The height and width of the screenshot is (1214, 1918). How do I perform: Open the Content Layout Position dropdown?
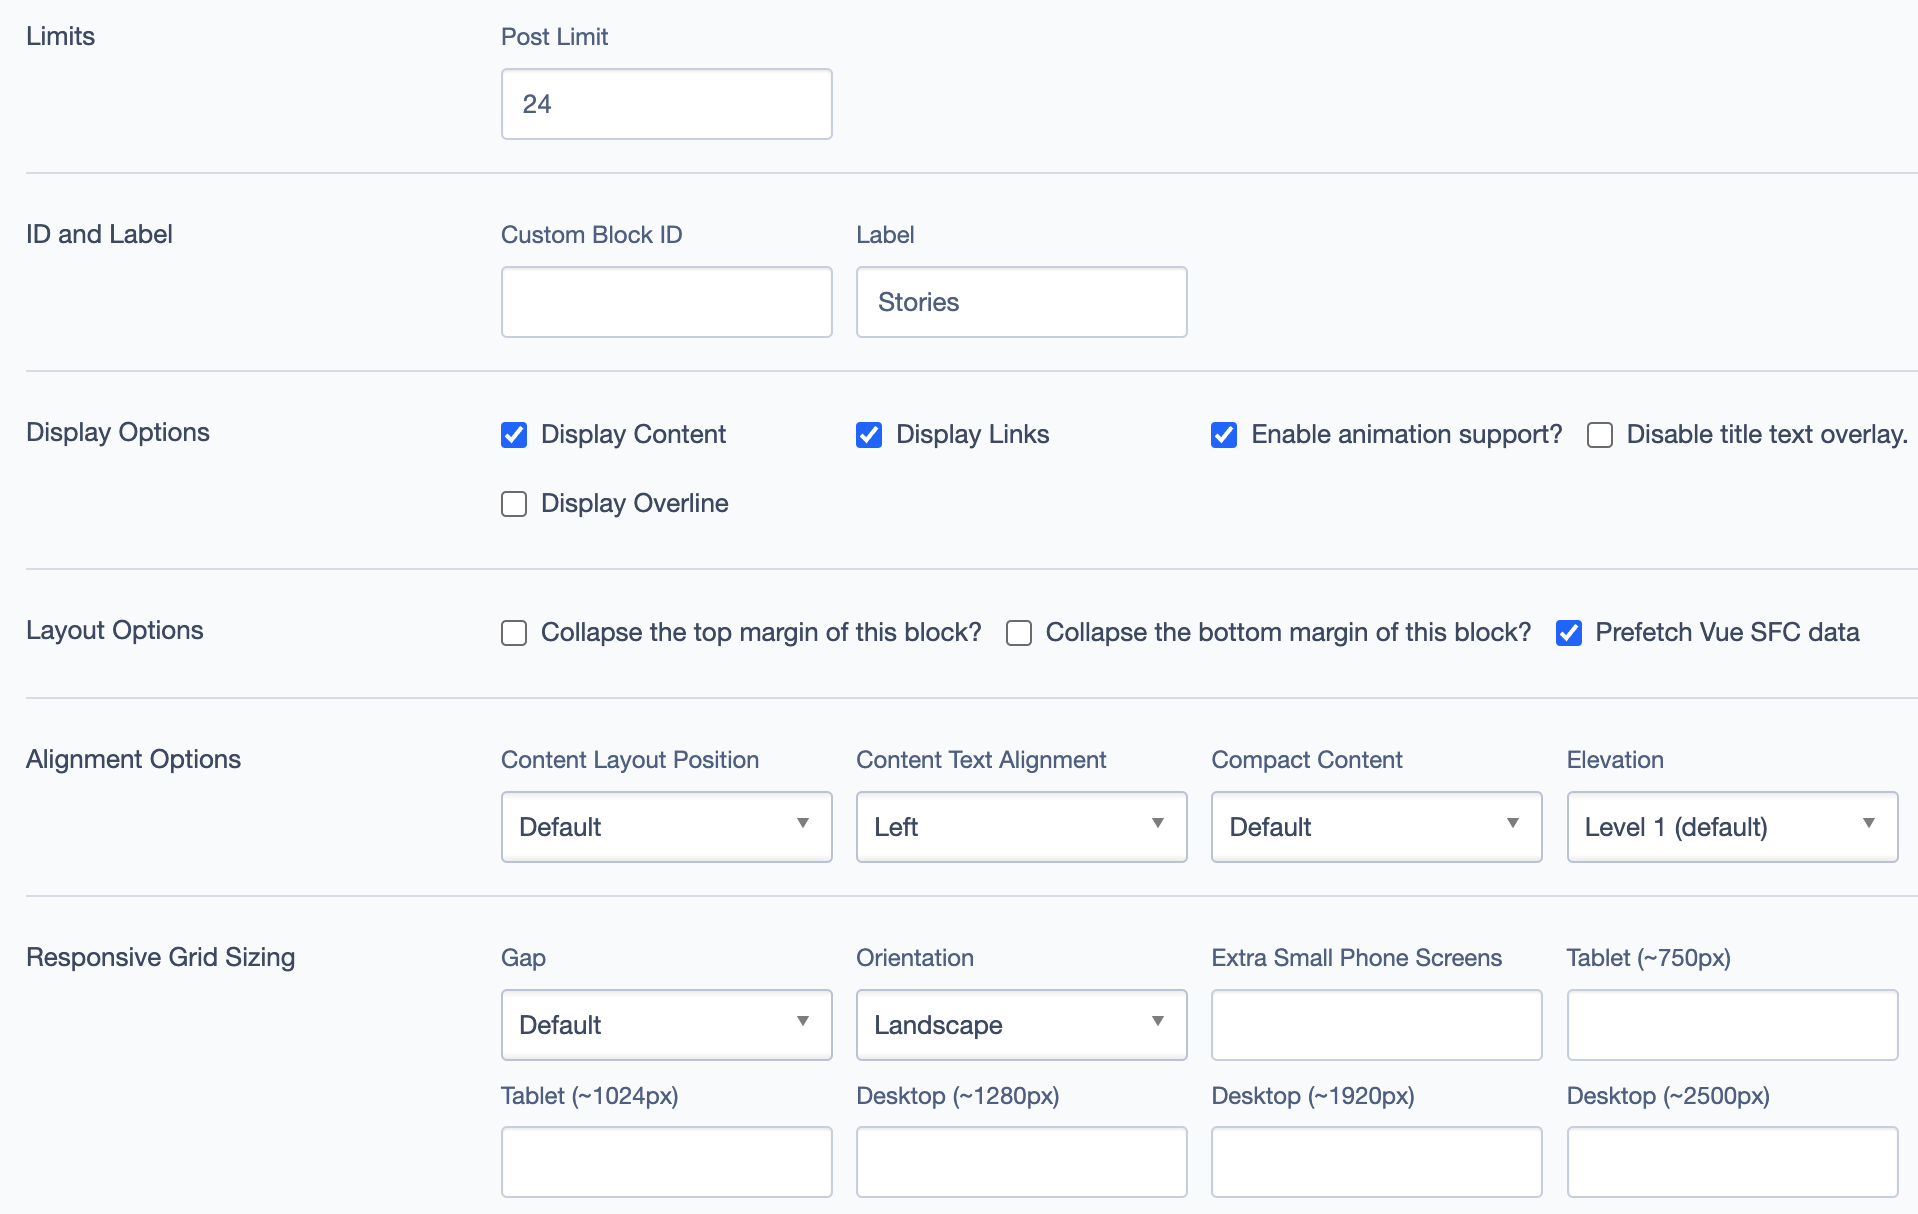point(666,827)
